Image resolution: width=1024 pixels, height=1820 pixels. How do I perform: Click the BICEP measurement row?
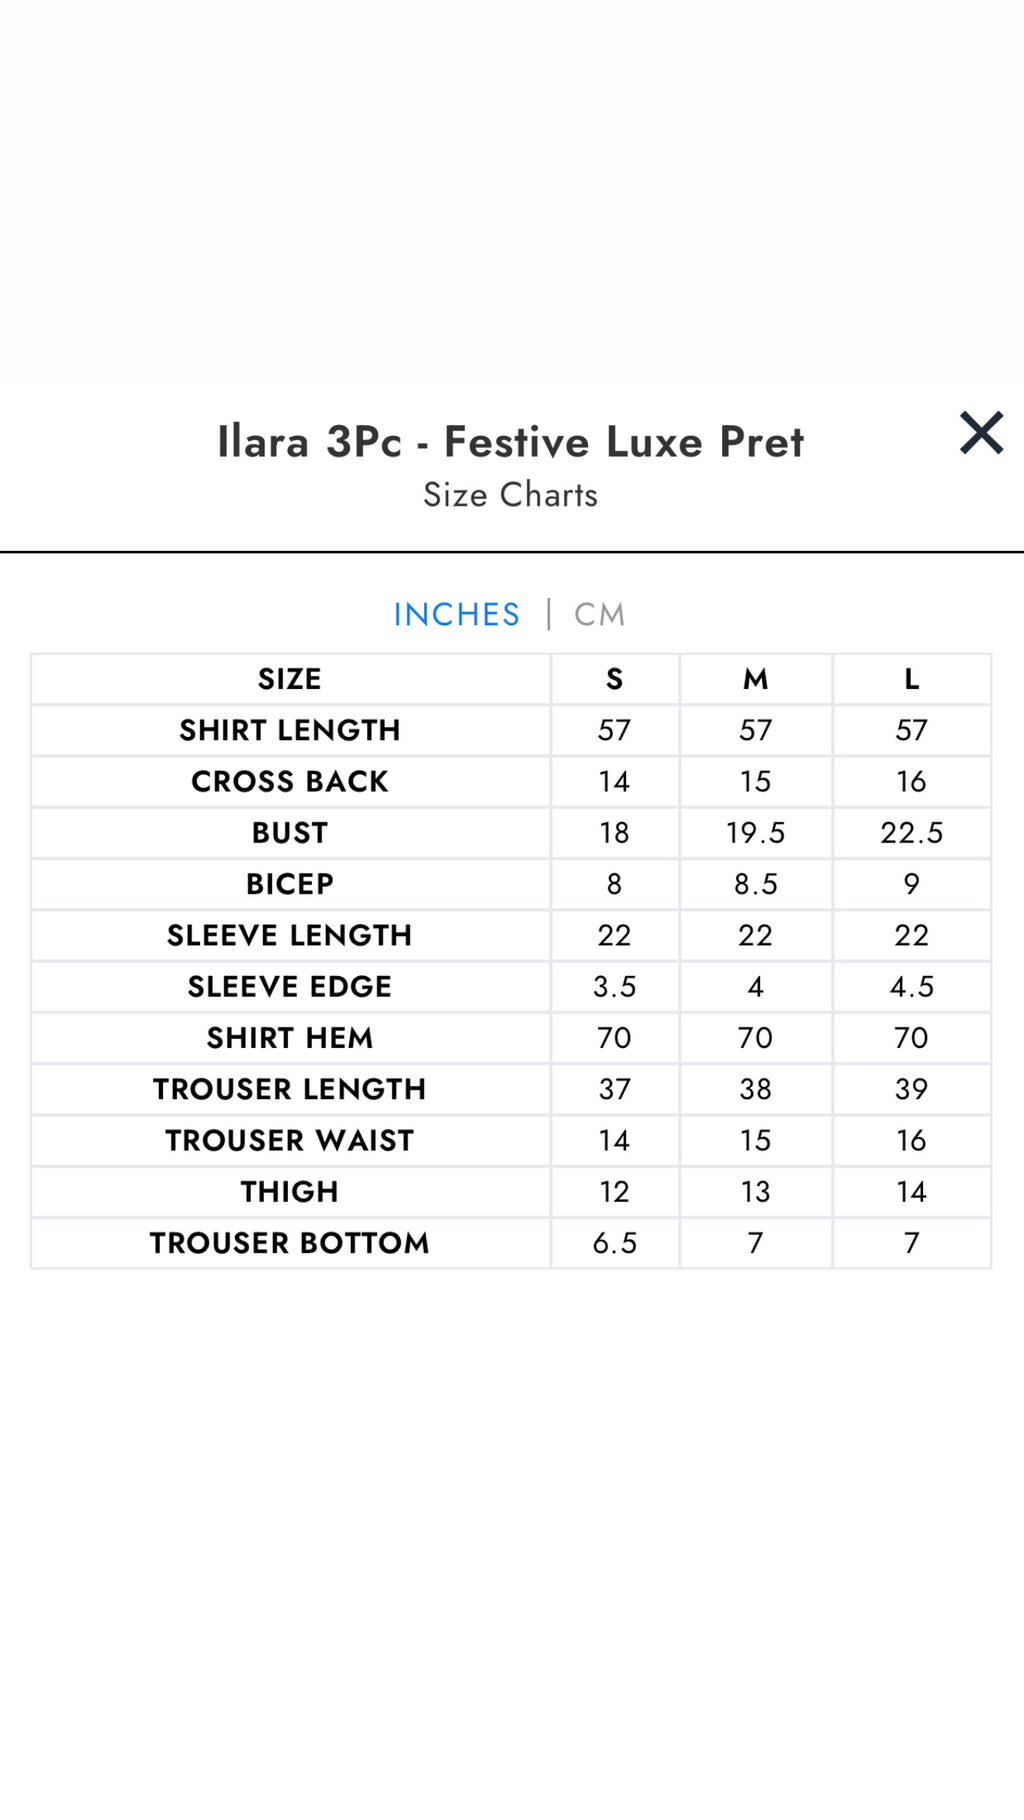click(x=289, y=883)
